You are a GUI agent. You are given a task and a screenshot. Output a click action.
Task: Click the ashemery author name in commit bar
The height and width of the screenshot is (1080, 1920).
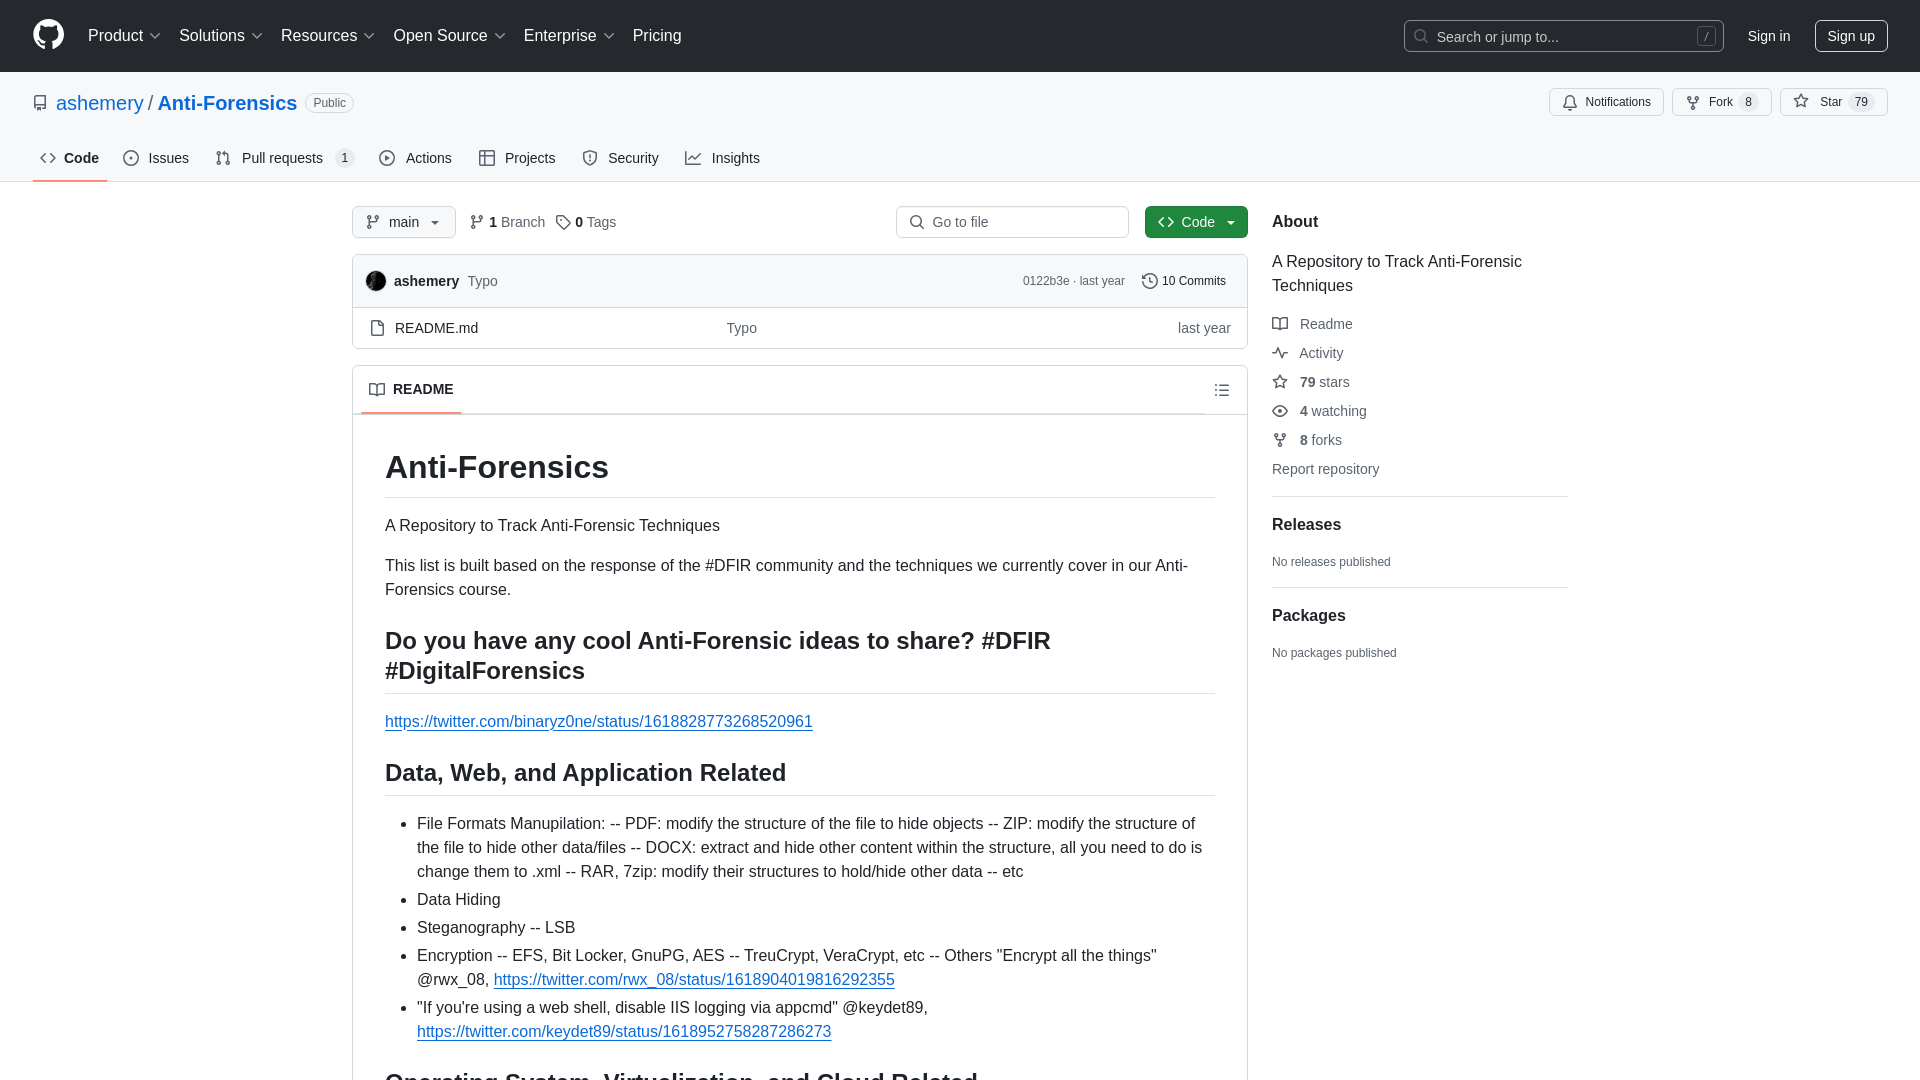point(426,281)
